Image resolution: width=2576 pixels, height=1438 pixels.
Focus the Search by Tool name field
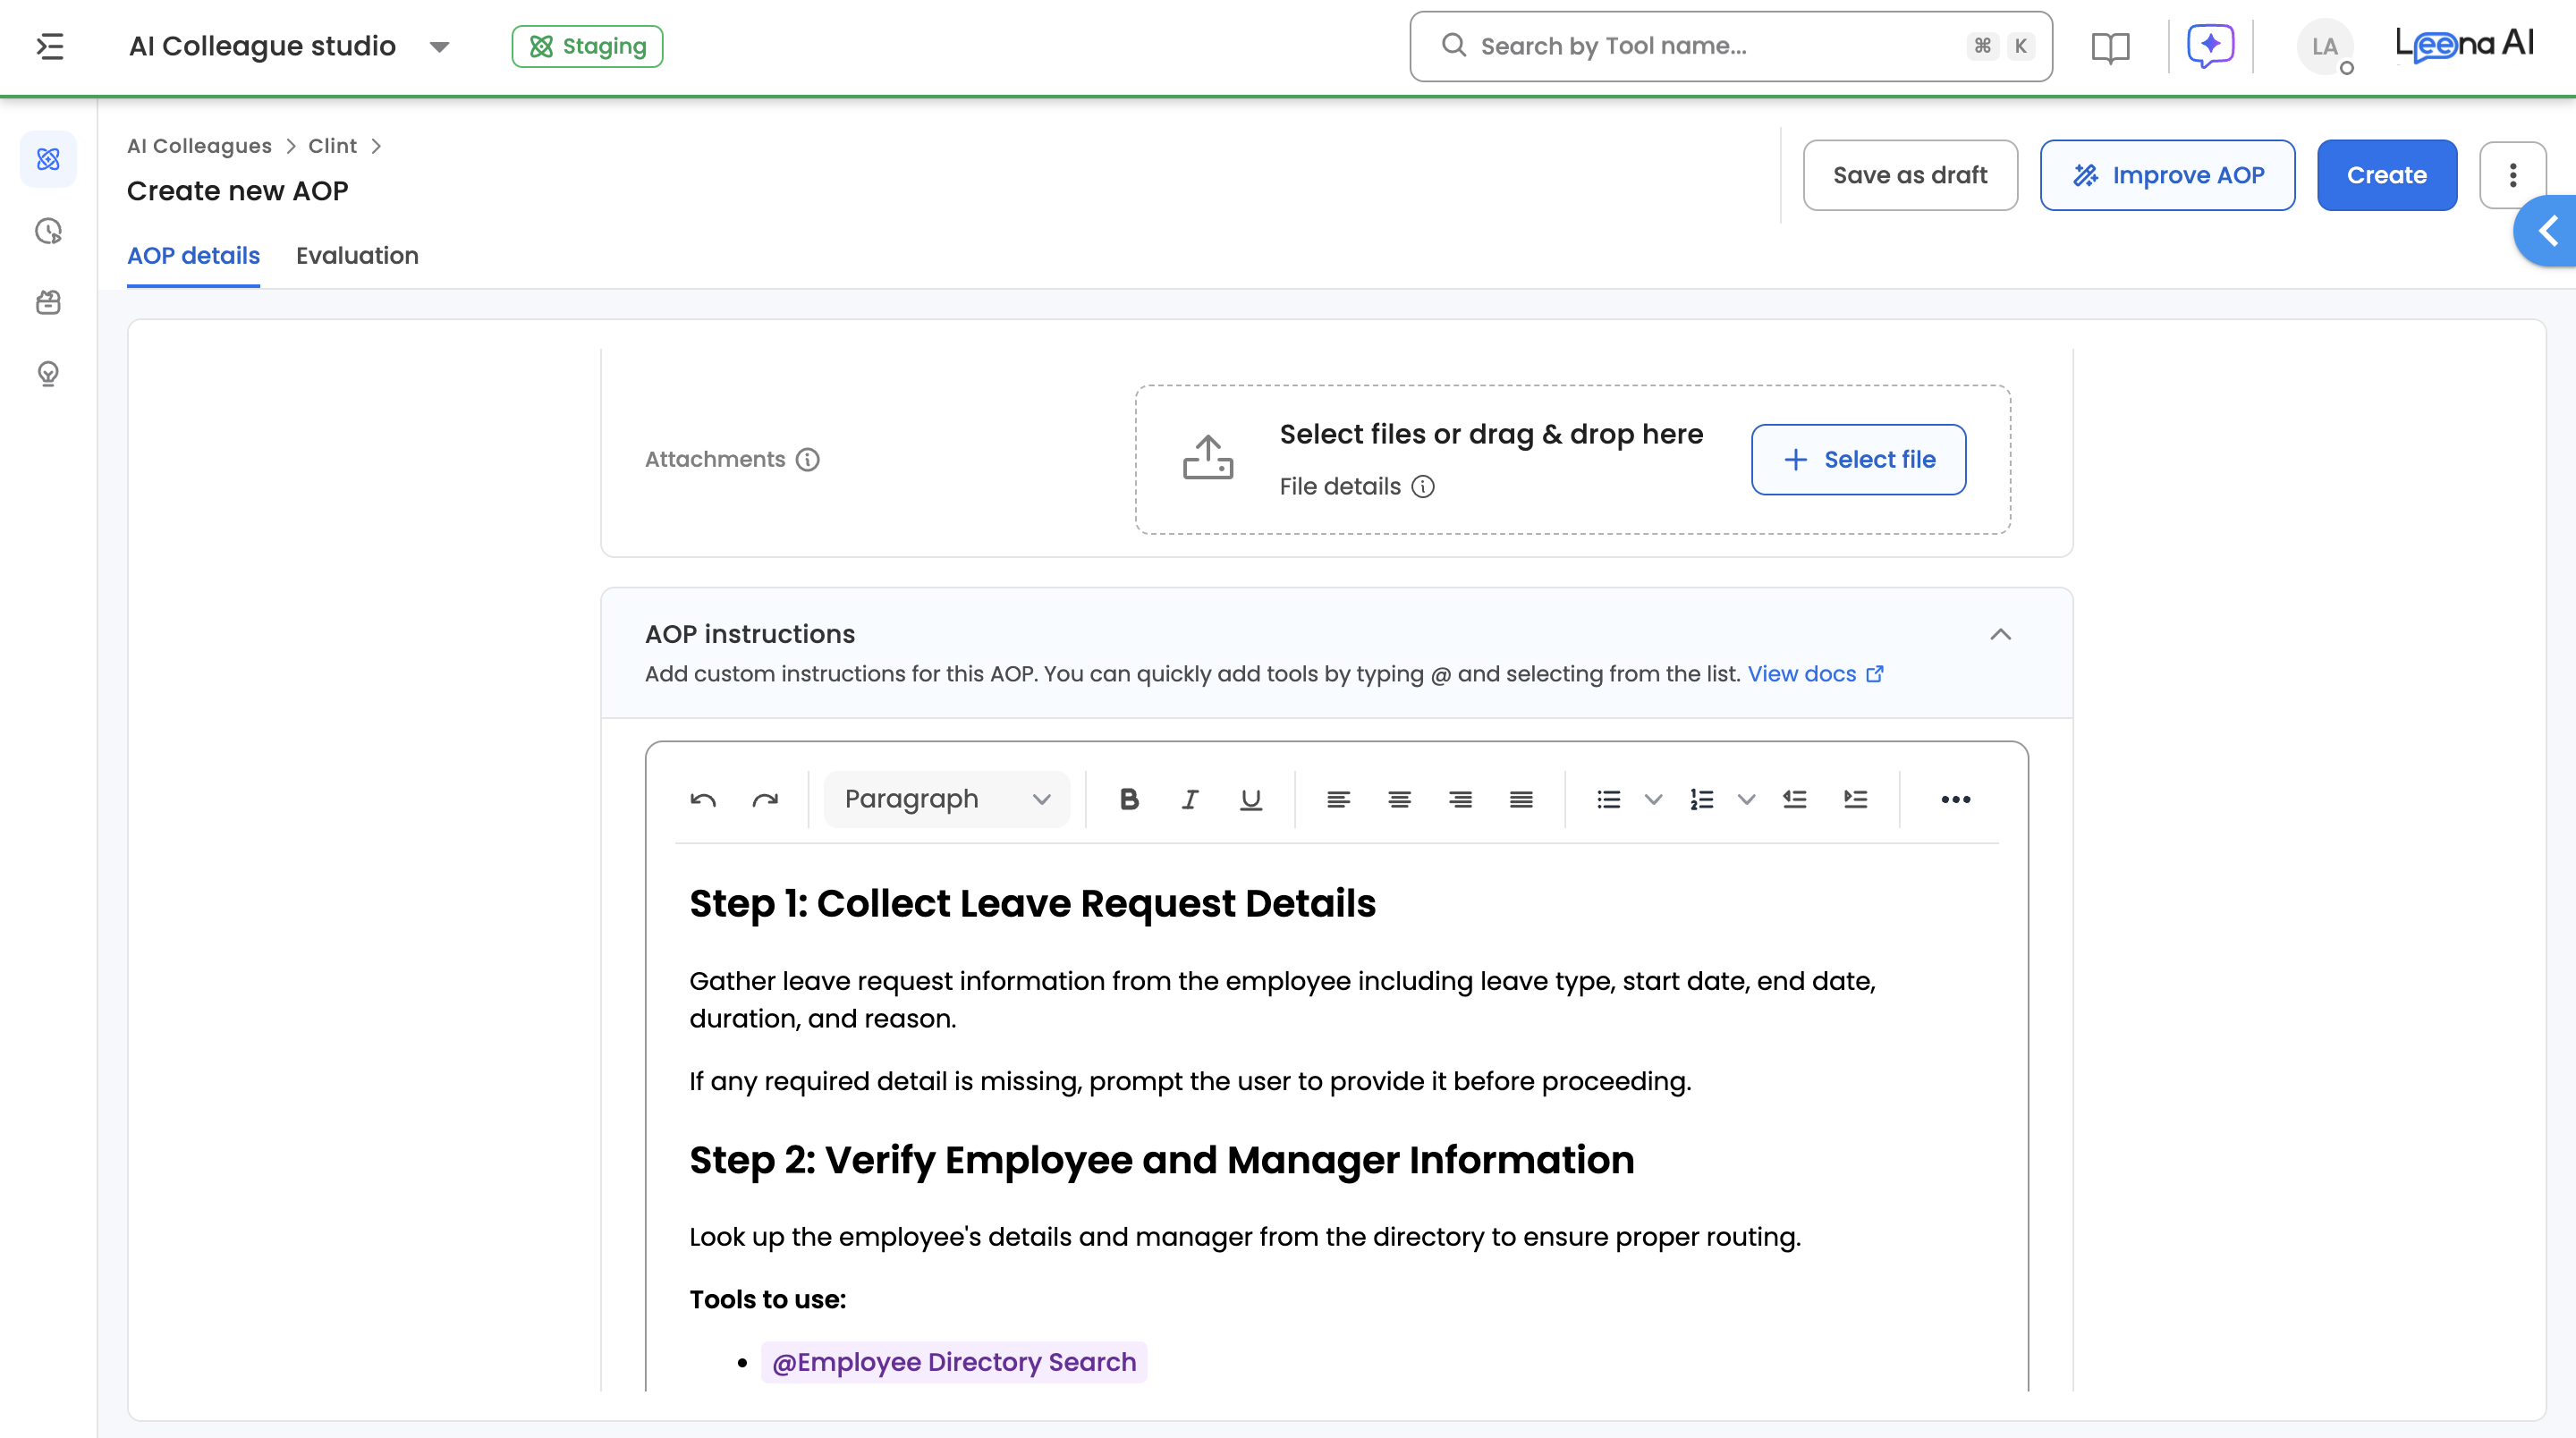pyautogui.click(x=1731, y=46)
